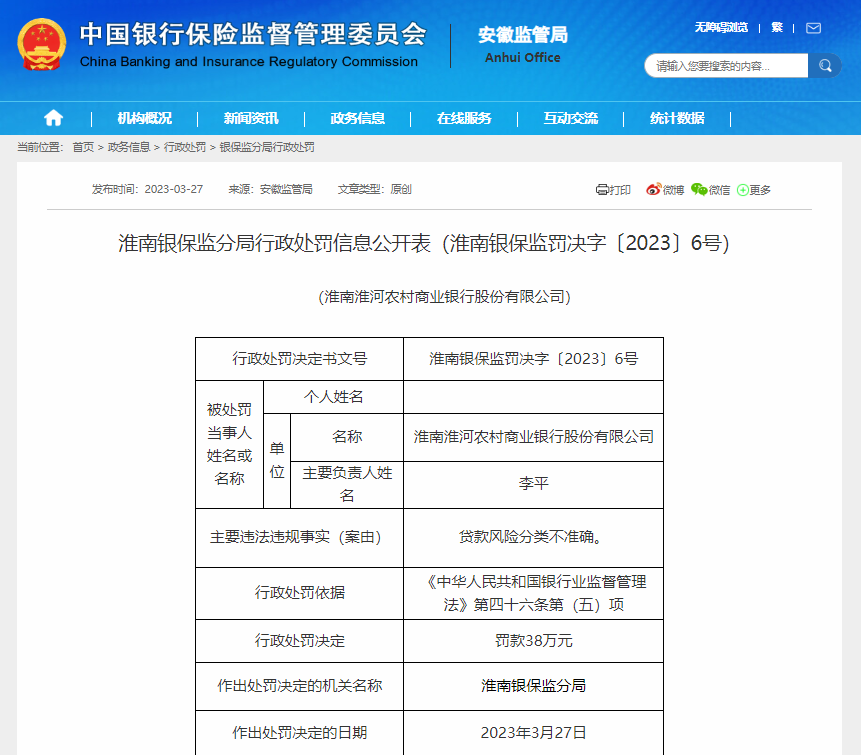Select the 名称 label cell

click(347, 437)
